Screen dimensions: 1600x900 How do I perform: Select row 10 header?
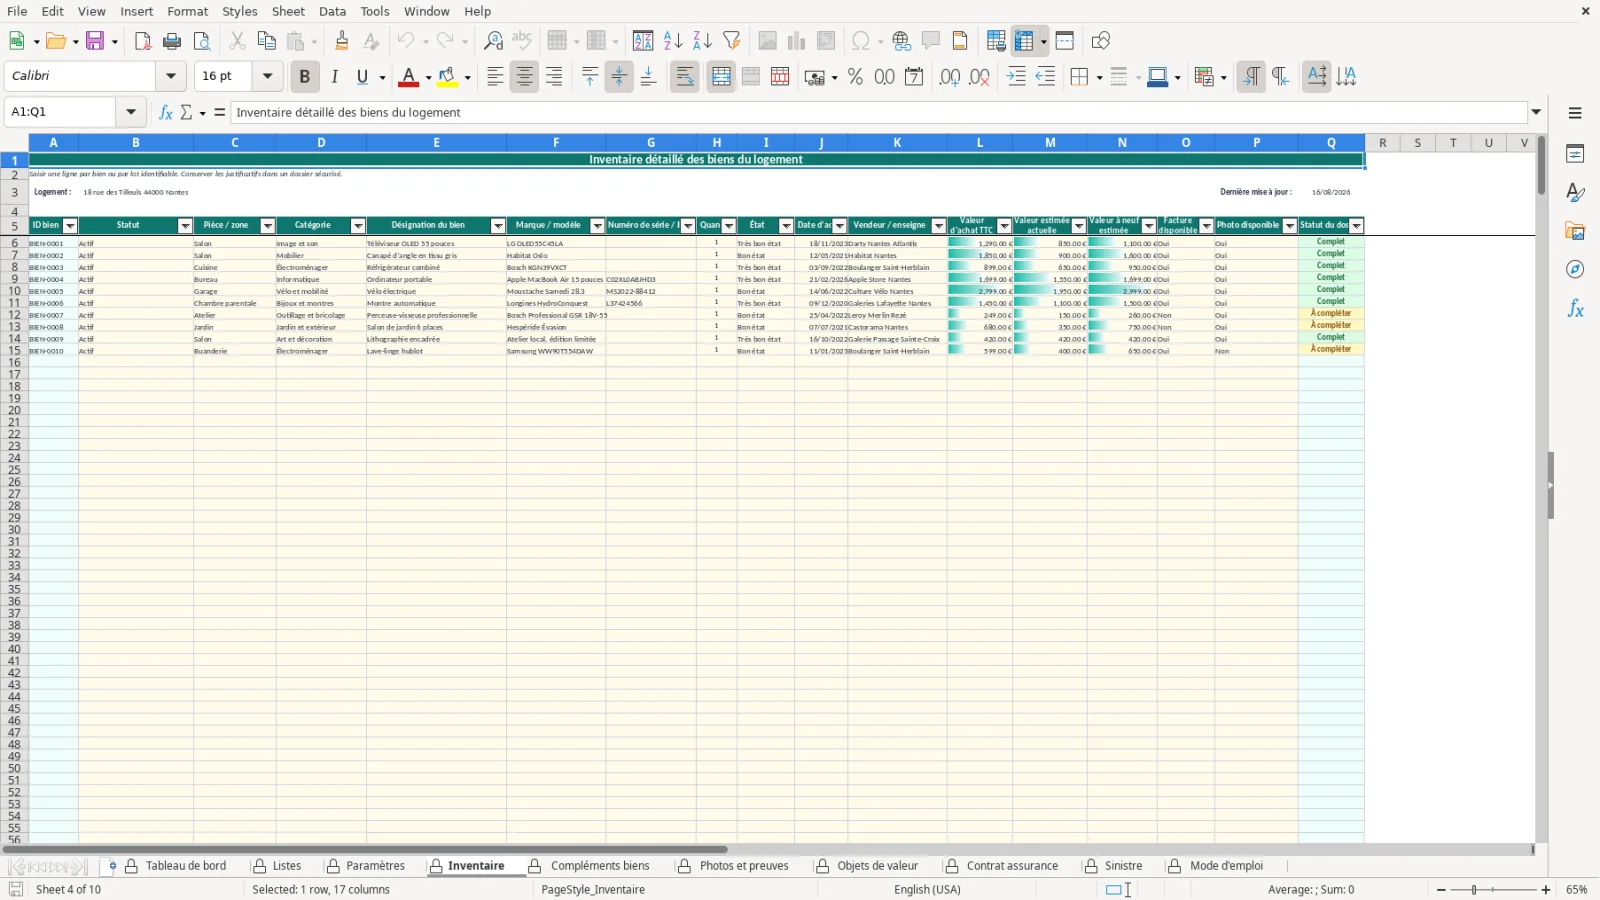click(14, 291)
